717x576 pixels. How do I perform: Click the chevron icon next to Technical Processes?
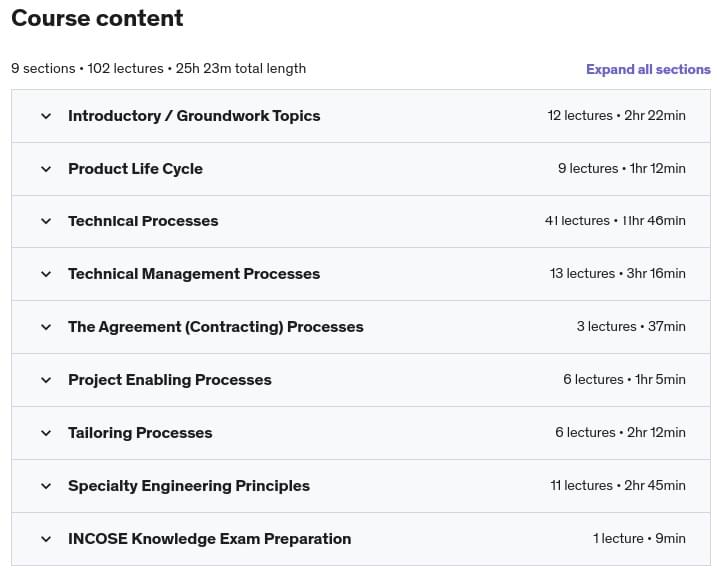(45, 221)
